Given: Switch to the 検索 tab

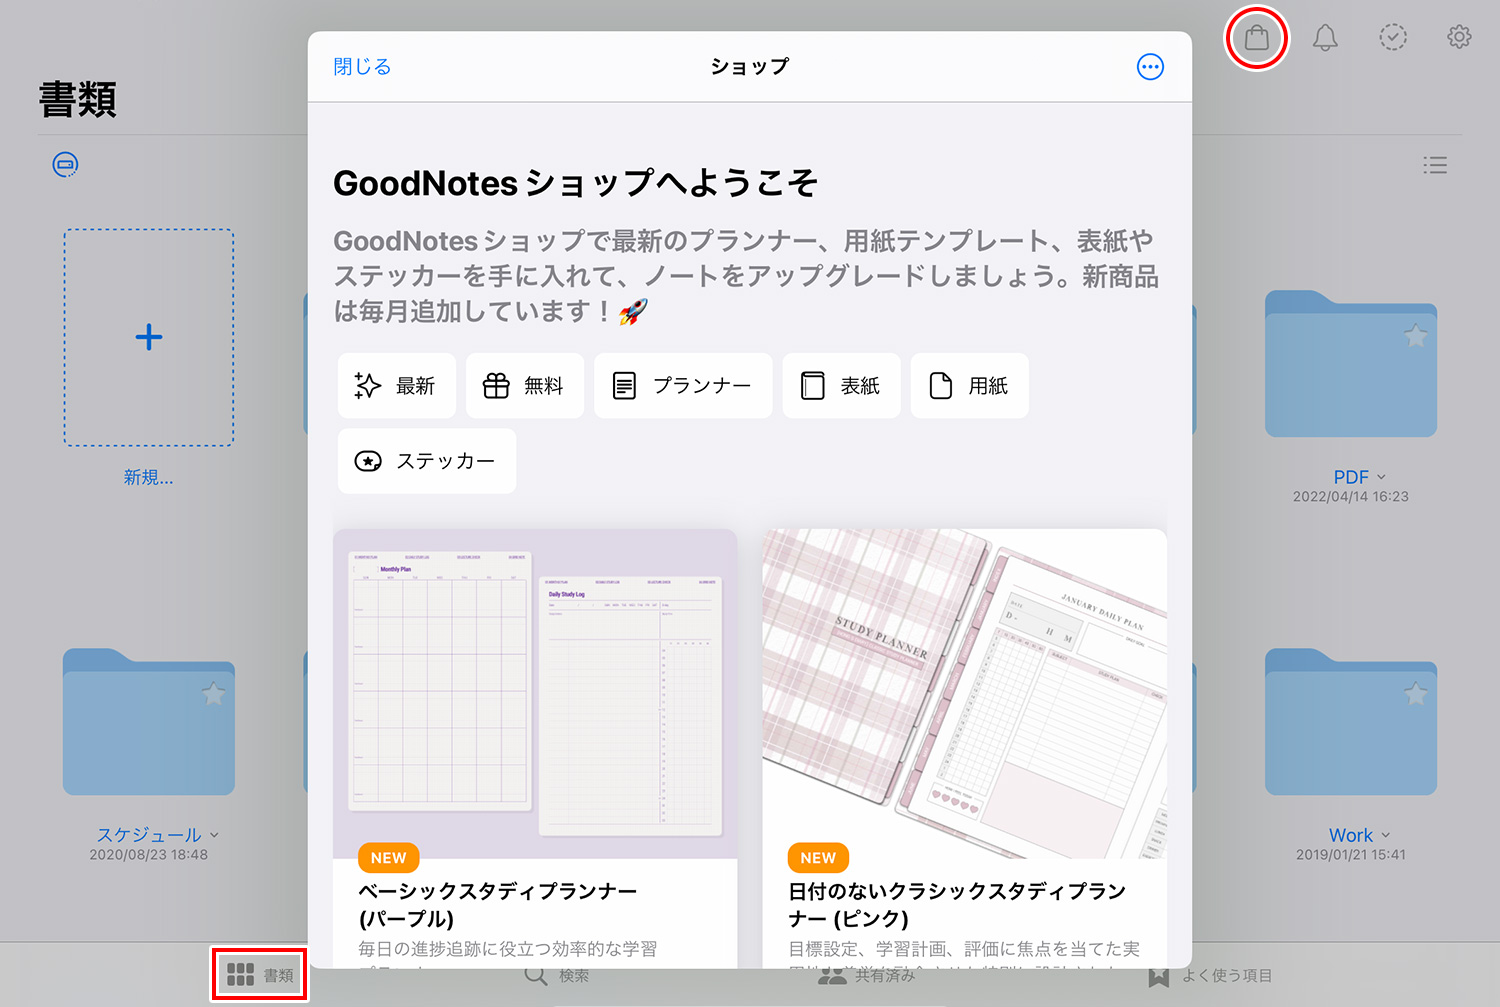Looking at the screenshot, I should 557,975.
